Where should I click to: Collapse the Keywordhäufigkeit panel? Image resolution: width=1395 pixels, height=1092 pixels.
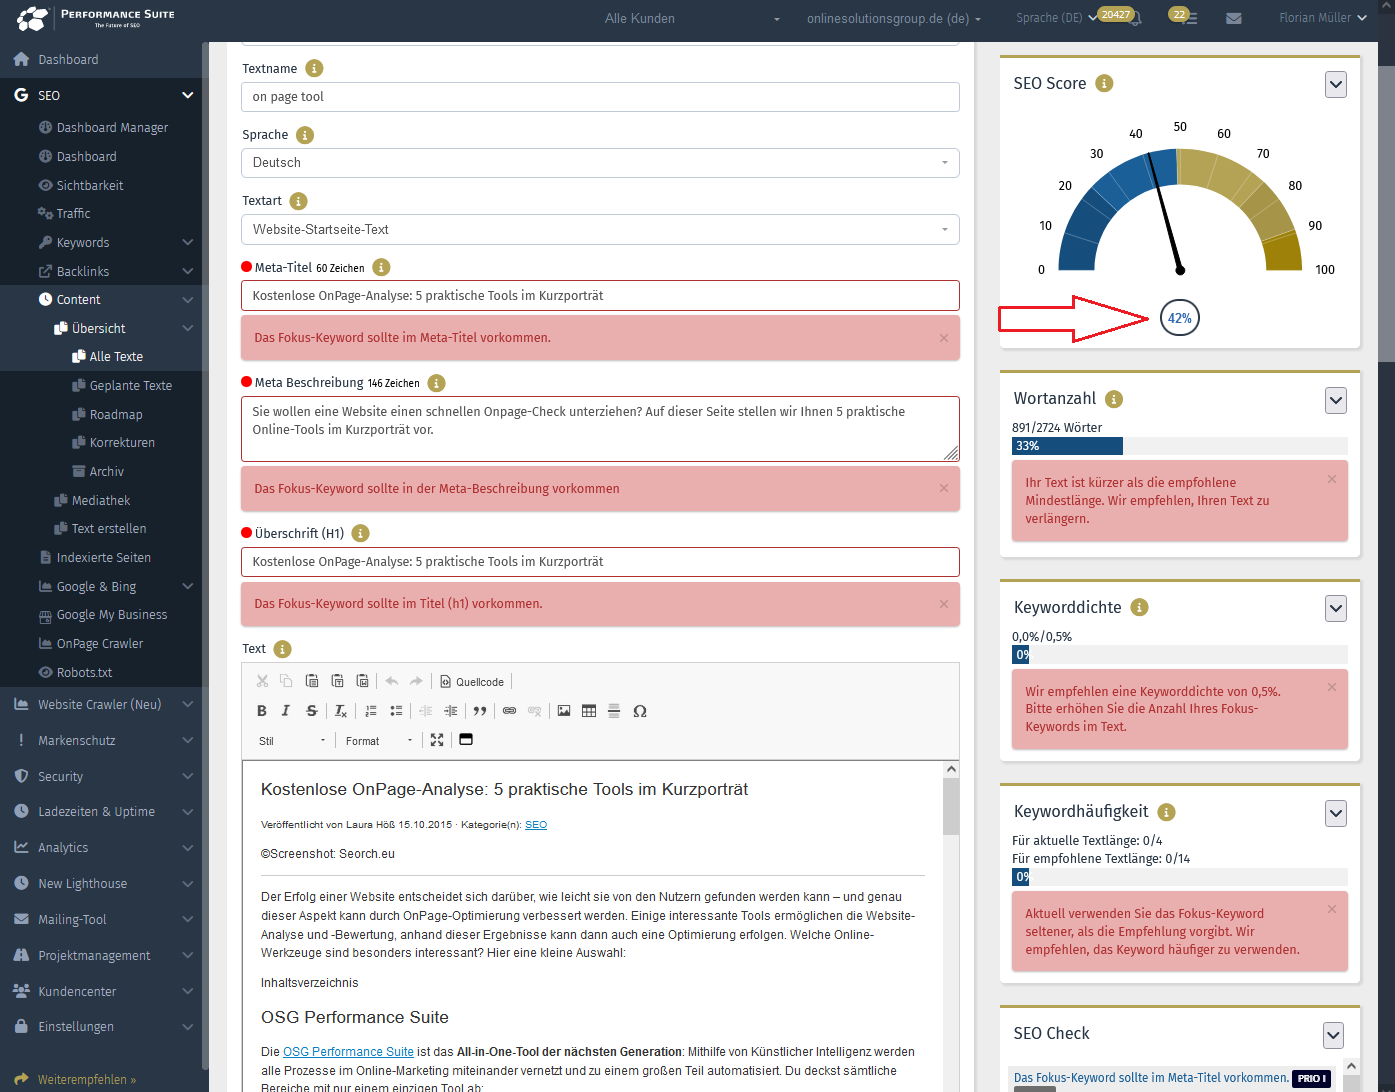(1336, 813)
